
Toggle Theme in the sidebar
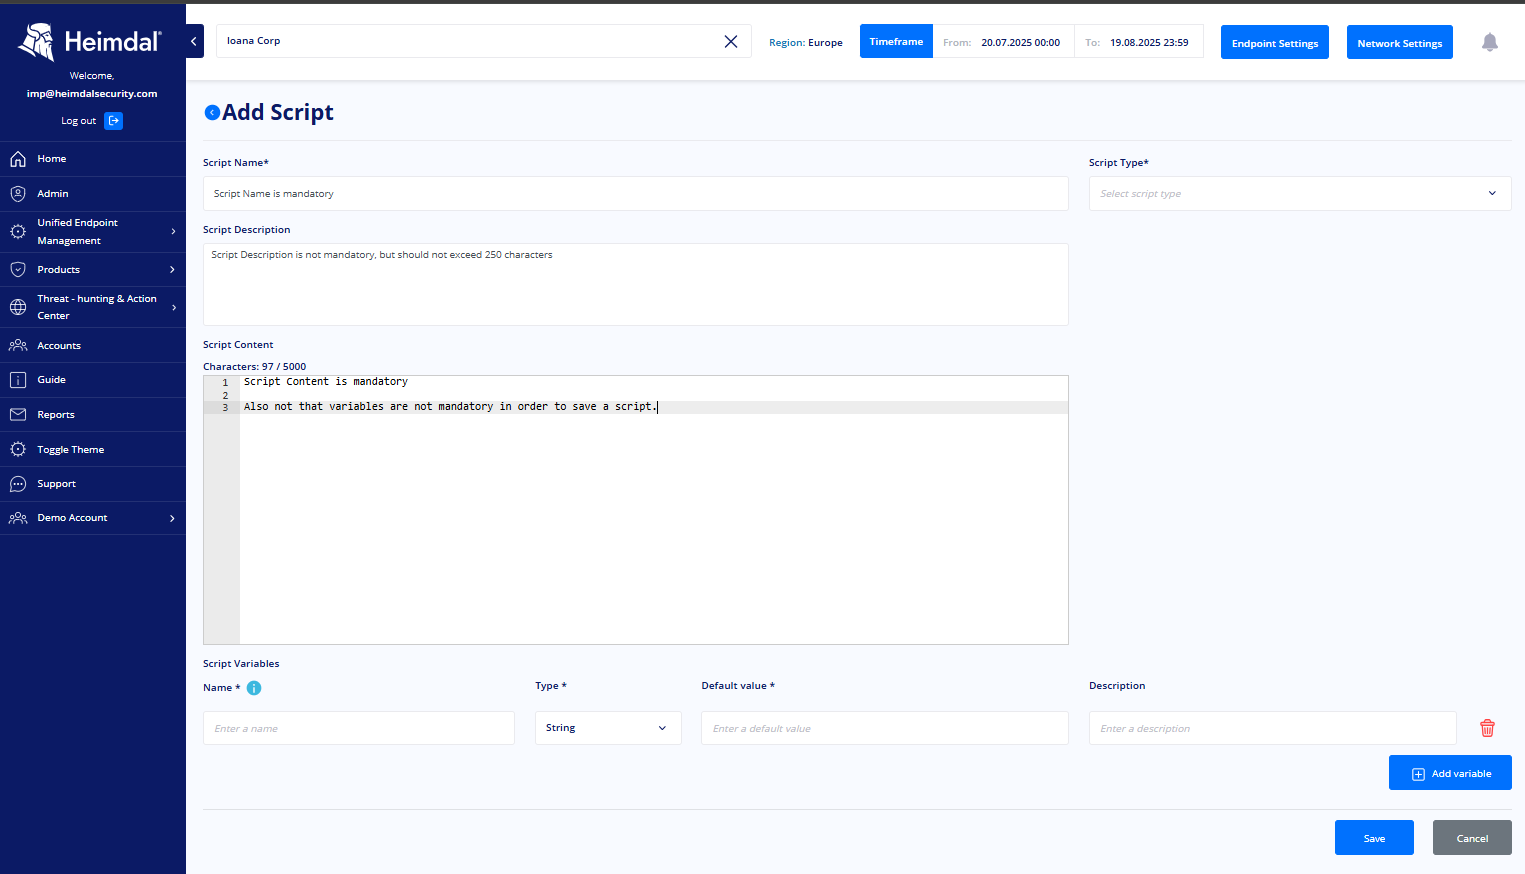(70, 450)
